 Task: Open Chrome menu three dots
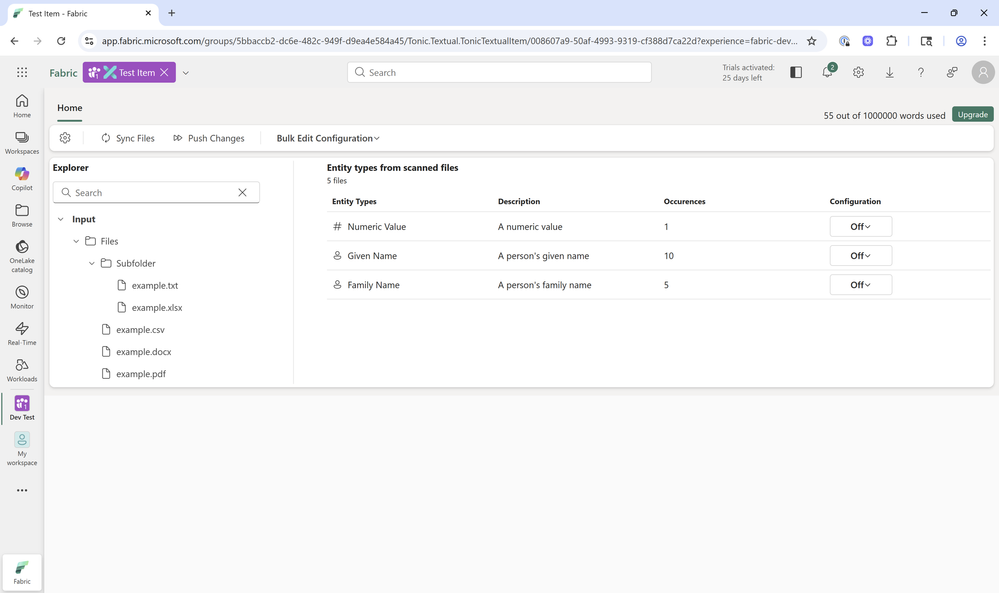pyautogui.click(x=984, y=41)
